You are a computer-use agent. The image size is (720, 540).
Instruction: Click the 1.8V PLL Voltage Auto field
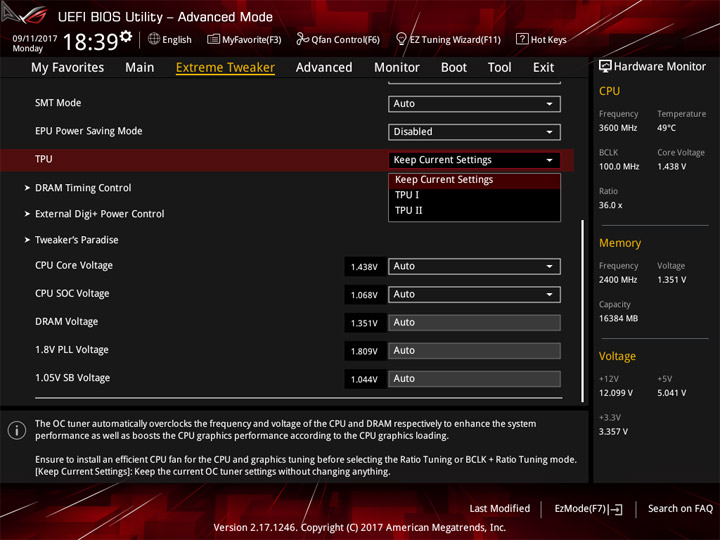pos(474,350)
